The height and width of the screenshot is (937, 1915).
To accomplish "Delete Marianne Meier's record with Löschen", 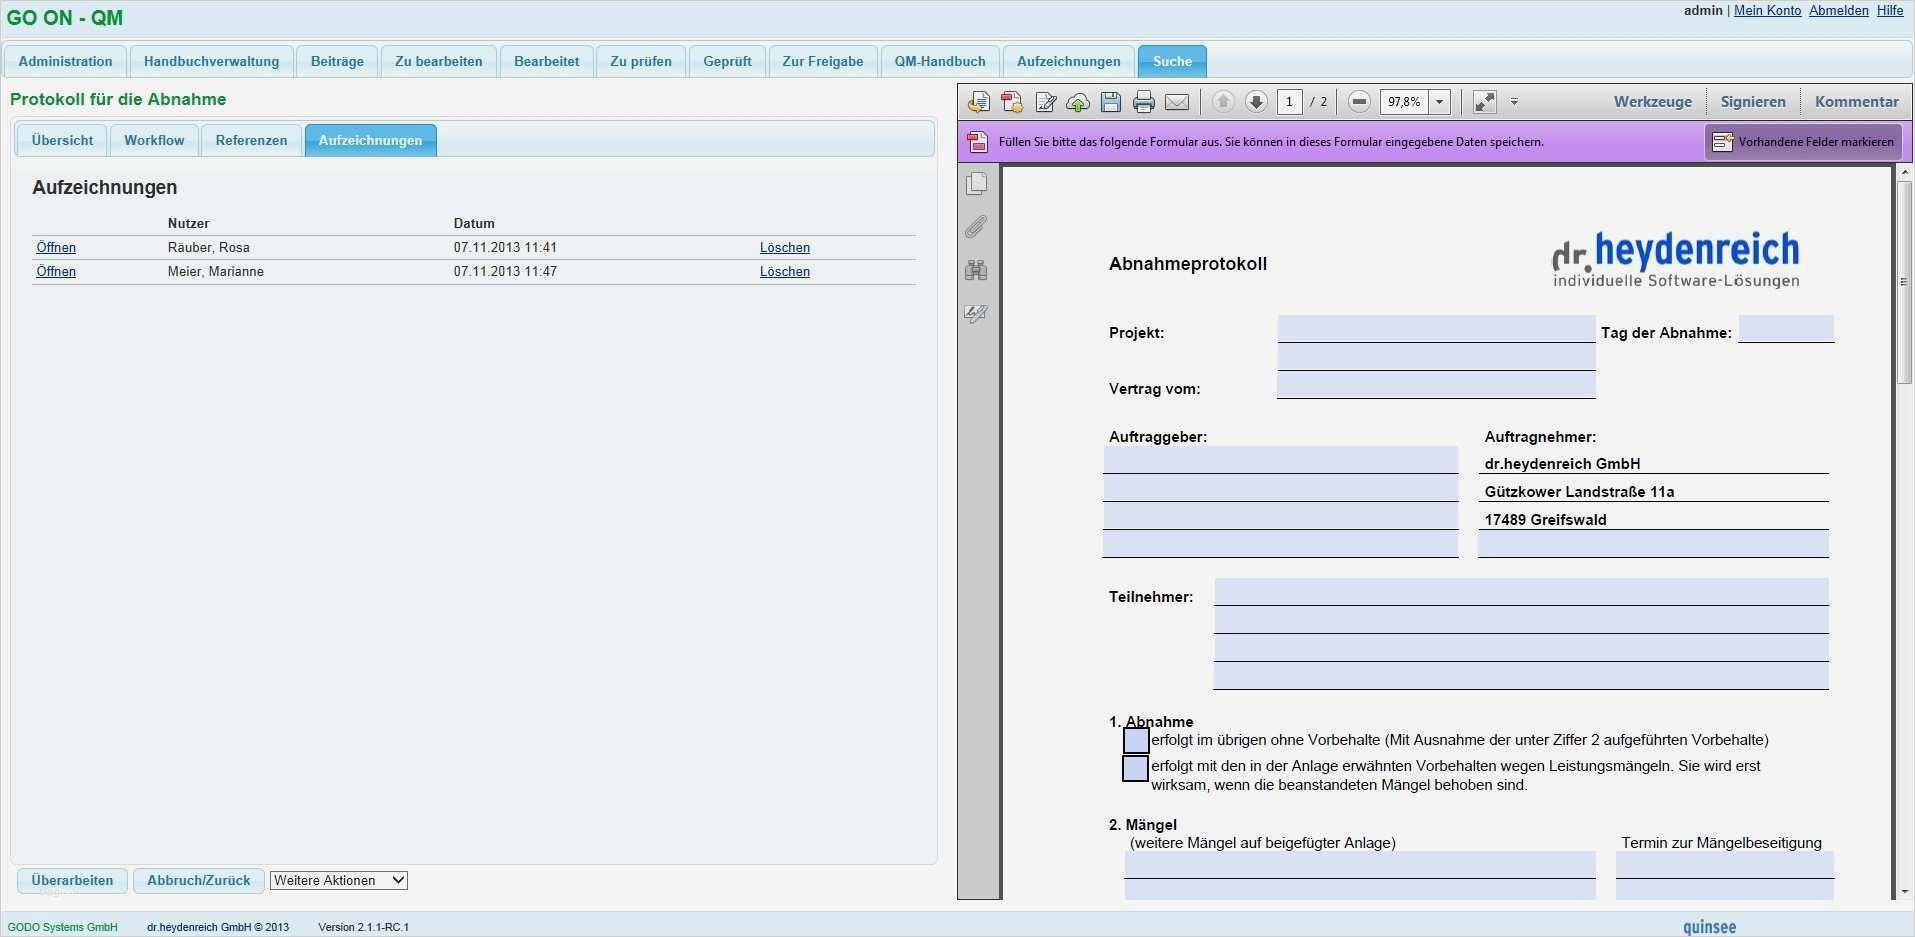I will (x=785, y=271).
